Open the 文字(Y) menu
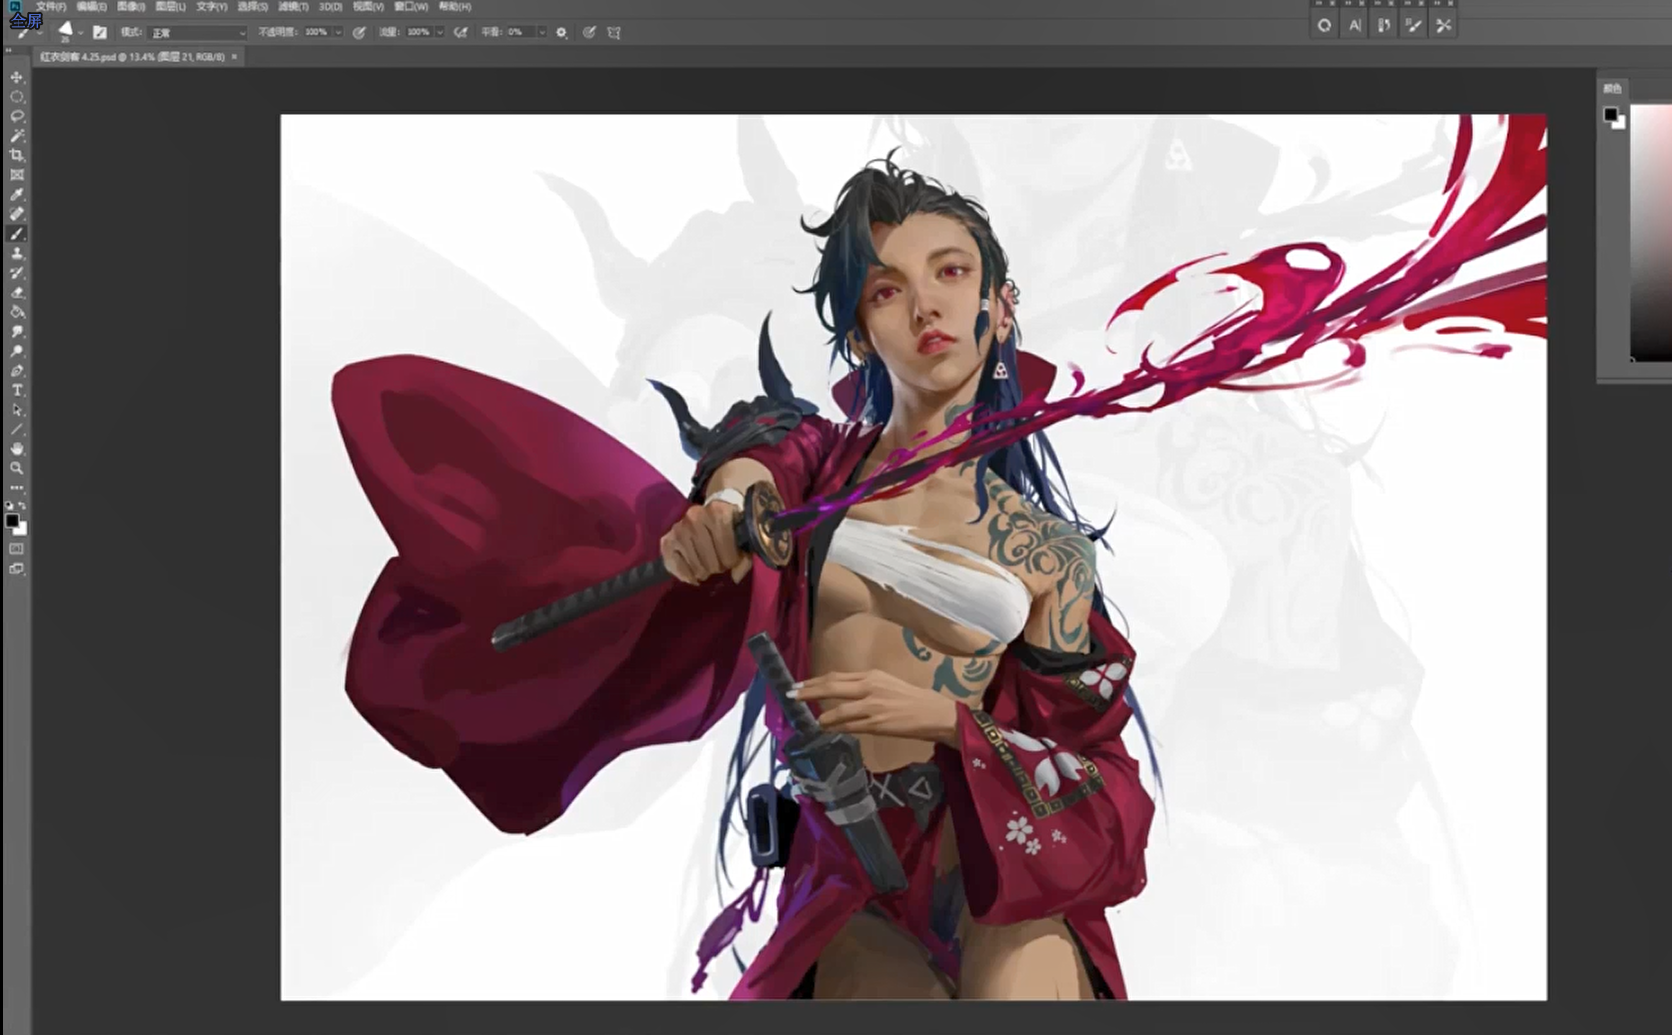Image resolution: width=1672 pixels, height=1035 pixels. (x=212, y=6)
